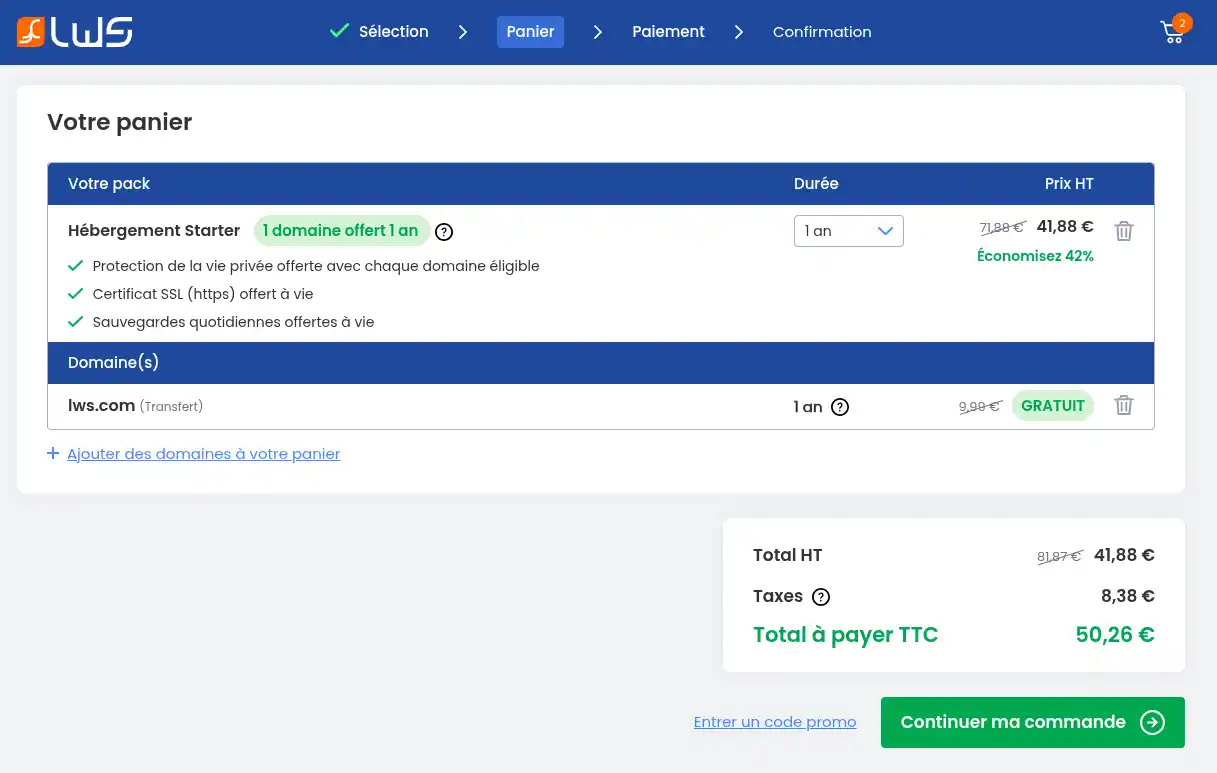Expand the chevron between Panier and Paiement

click(597, 32)
